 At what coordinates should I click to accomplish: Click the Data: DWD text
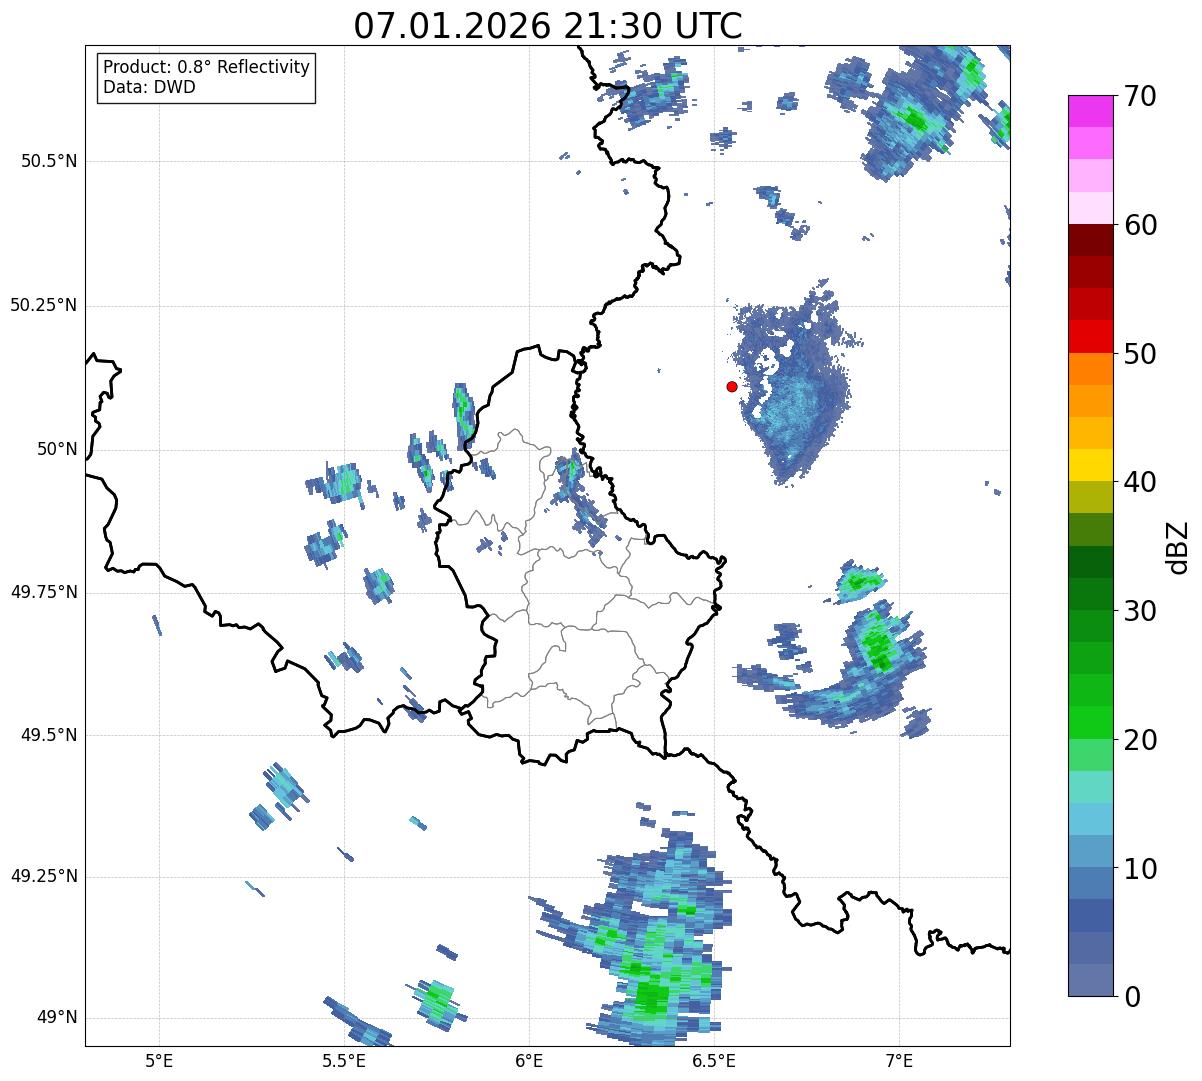click(149, 87)
